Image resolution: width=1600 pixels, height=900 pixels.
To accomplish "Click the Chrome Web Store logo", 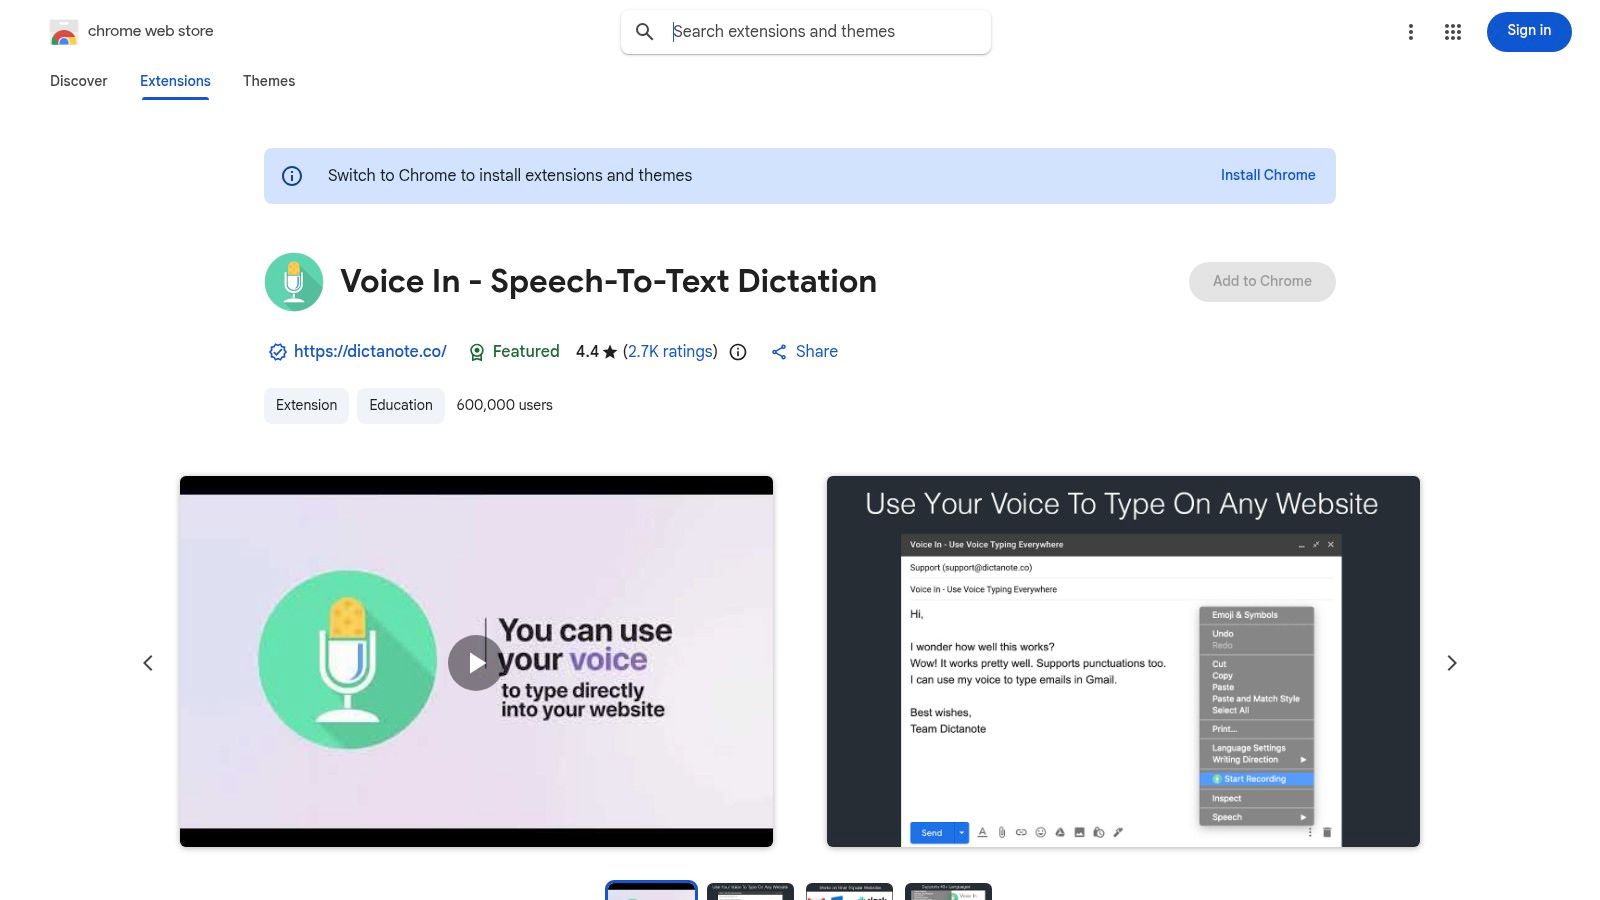I will click(x=64, y=32).
